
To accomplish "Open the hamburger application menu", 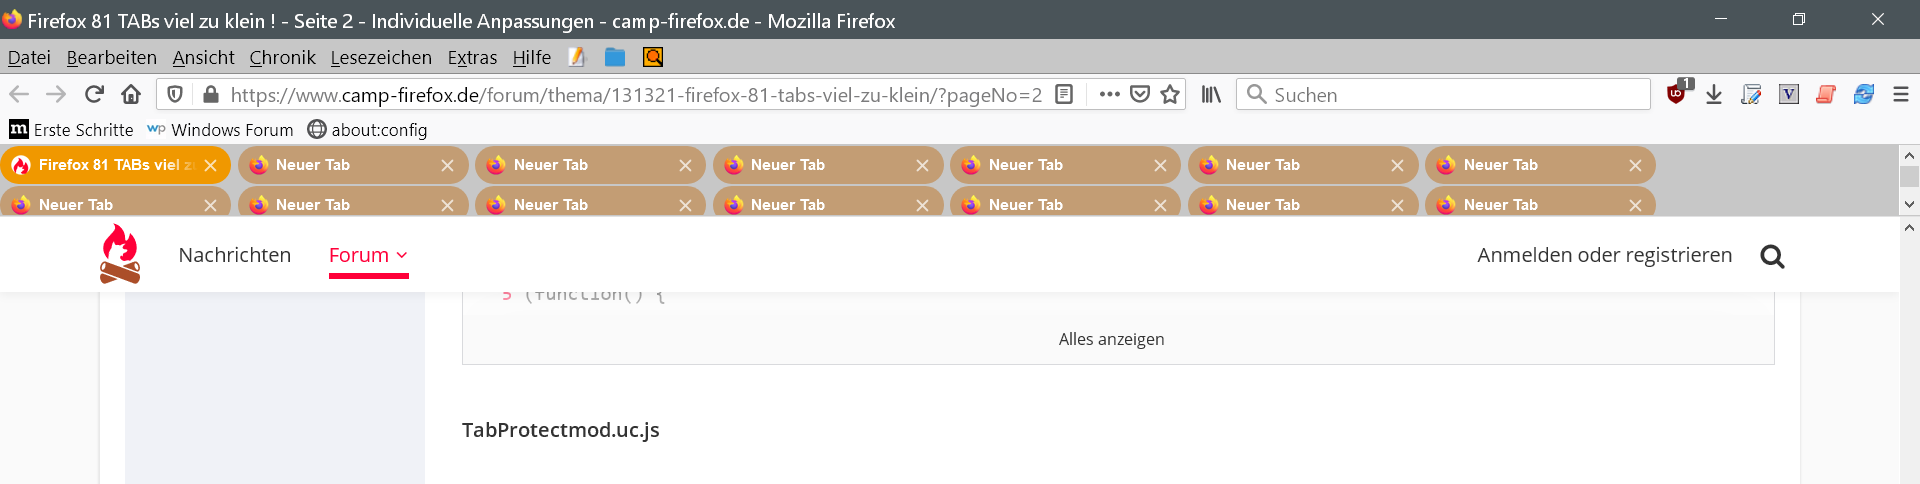I will 1901,94.
